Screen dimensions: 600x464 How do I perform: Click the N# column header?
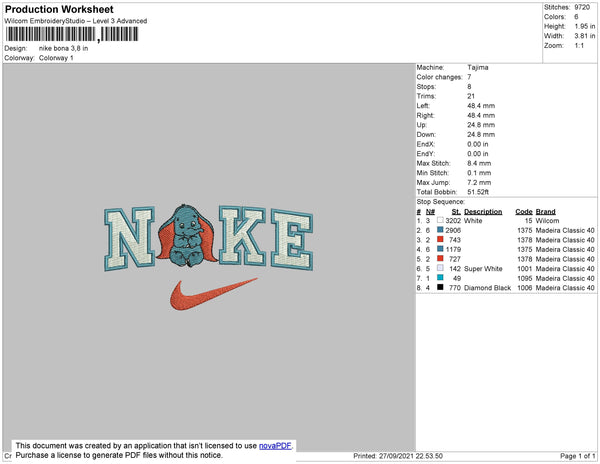[430, 212]
